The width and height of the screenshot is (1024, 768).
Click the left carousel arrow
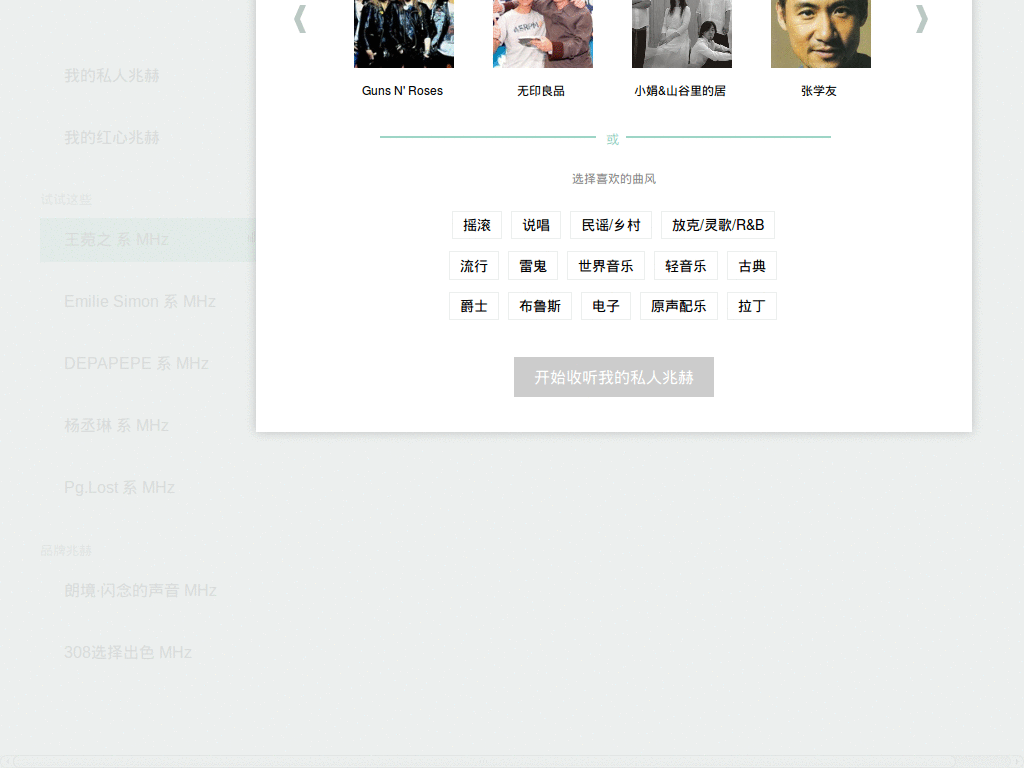[300, 18]
